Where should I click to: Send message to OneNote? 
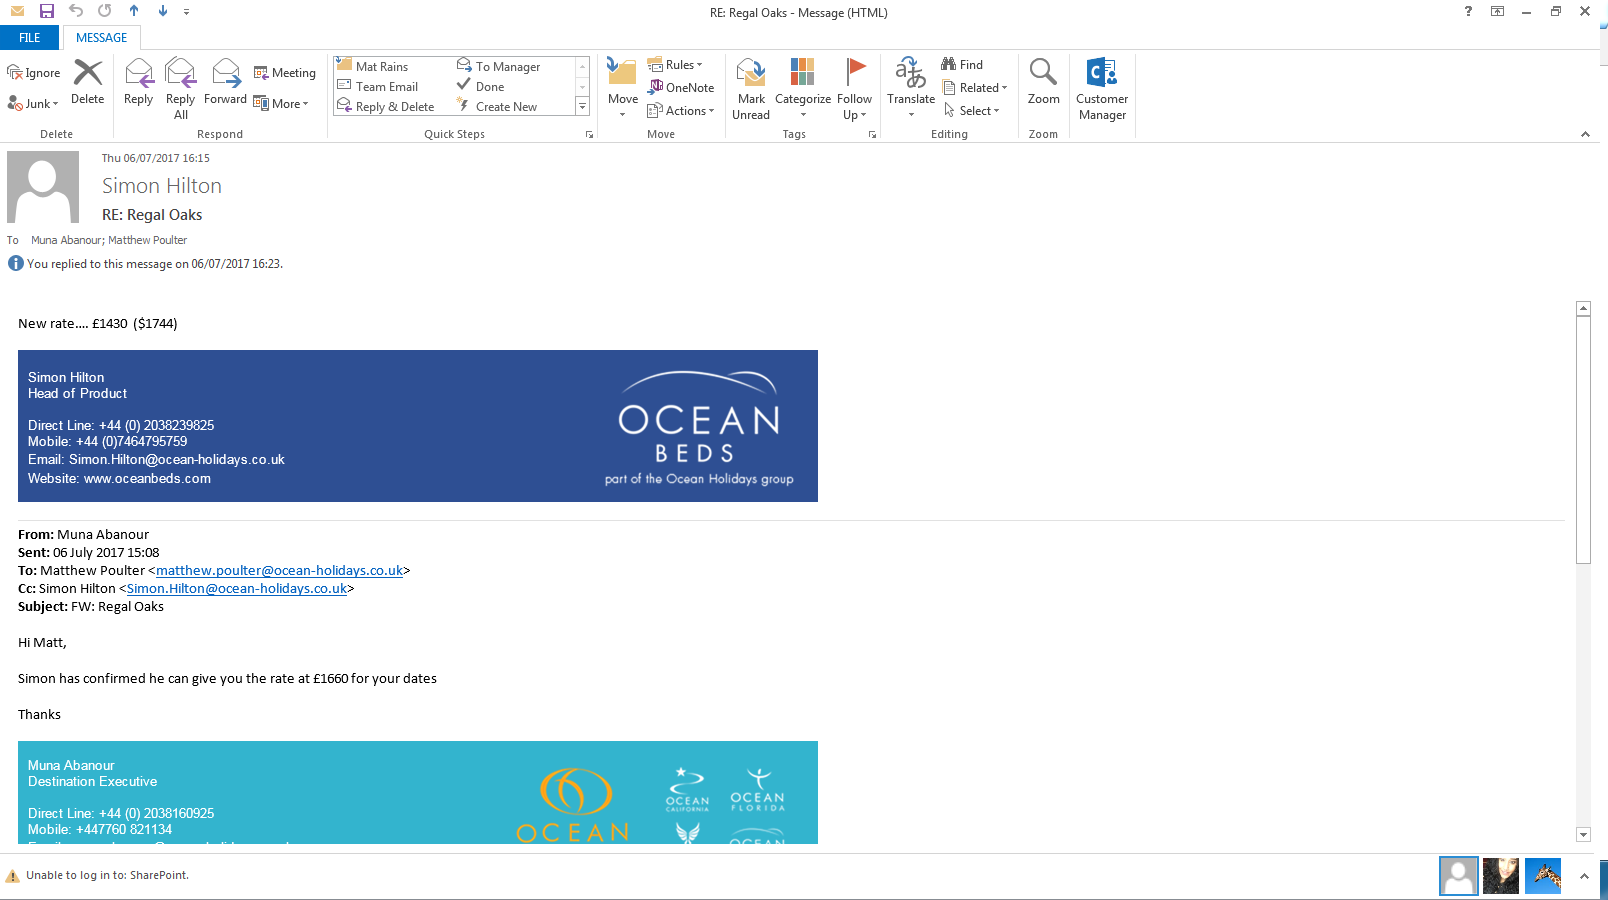(681, 88)
